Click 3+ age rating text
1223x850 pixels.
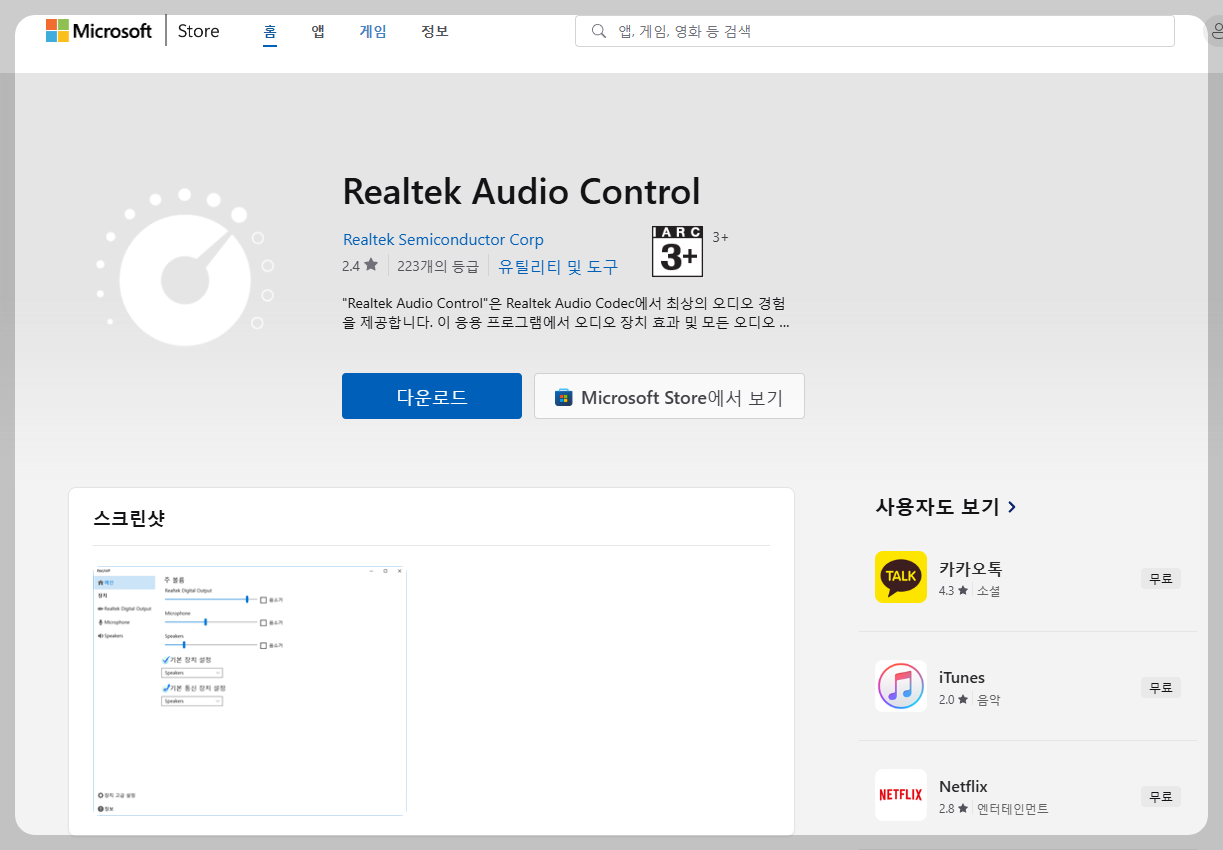[720, 237]
